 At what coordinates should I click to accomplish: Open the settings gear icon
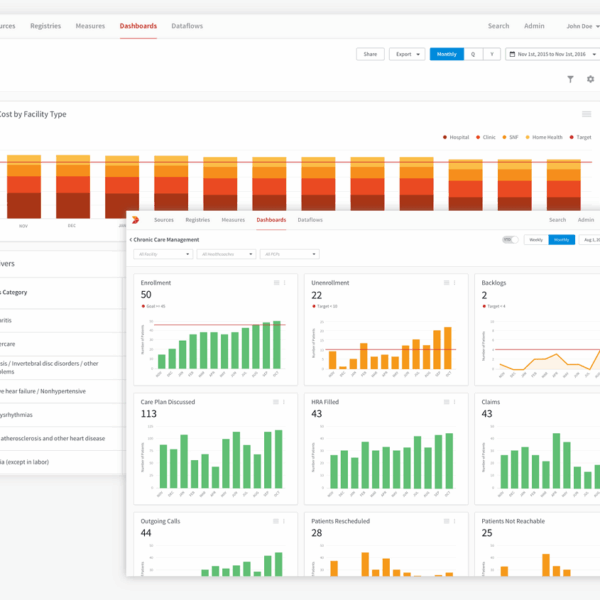tap(590, 79)
